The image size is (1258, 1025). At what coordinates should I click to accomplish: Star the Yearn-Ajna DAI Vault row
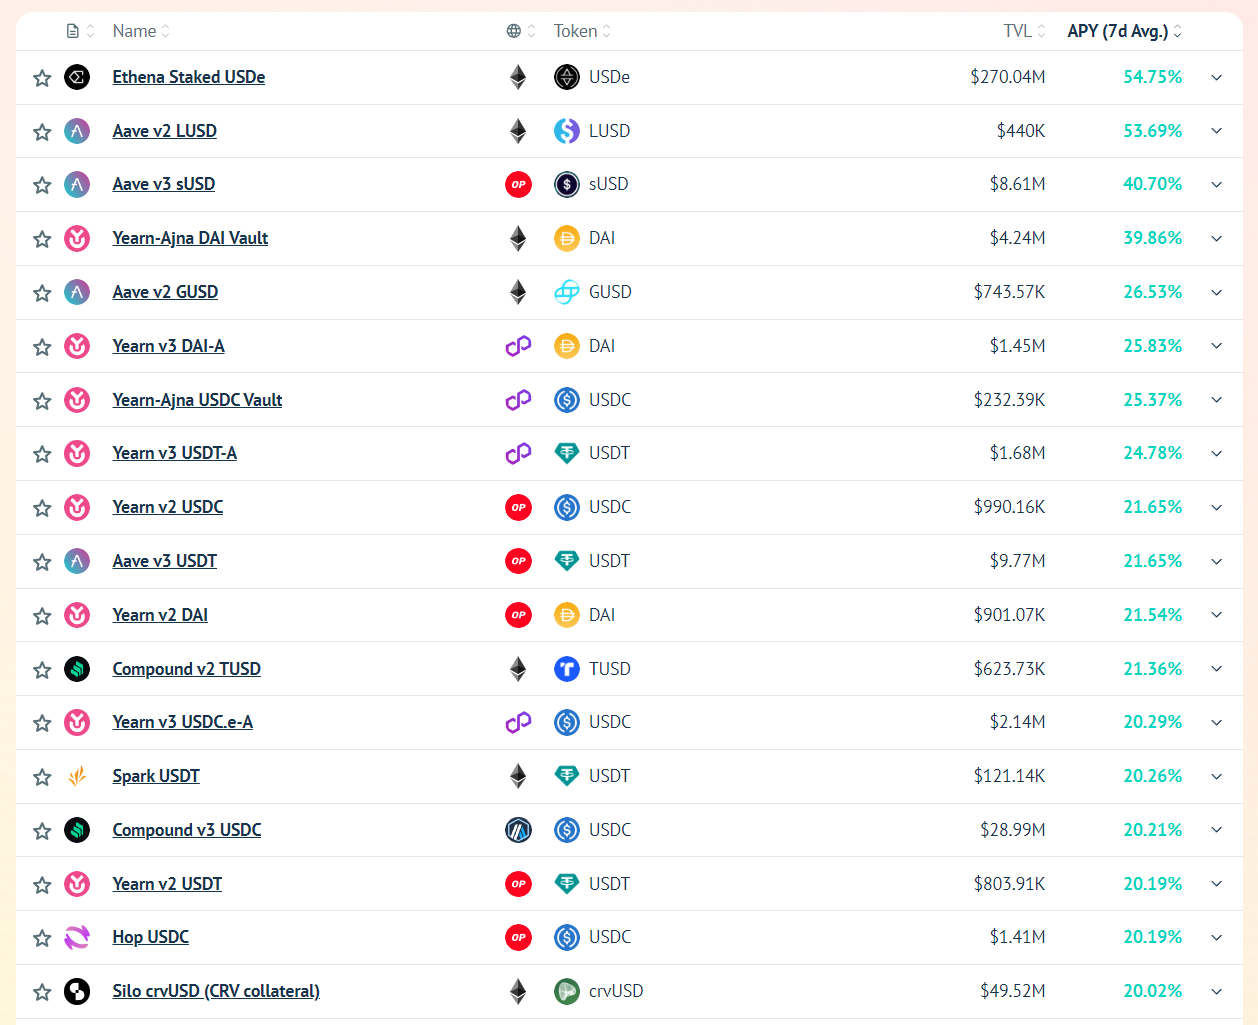click(x=42, y=239)
